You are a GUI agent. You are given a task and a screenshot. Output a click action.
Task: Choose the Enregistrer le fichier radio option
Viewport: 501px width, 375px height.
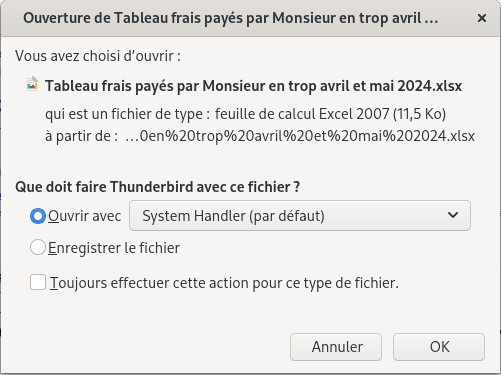point(38,248)
